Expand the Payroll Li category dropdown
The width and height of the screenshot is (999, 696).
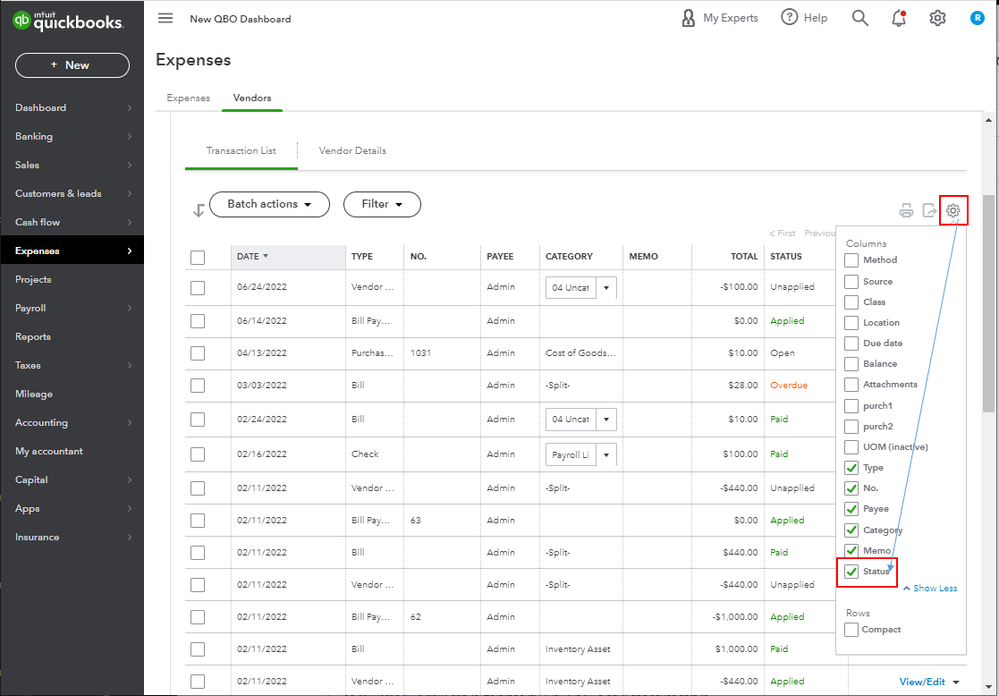click(606, 455)
